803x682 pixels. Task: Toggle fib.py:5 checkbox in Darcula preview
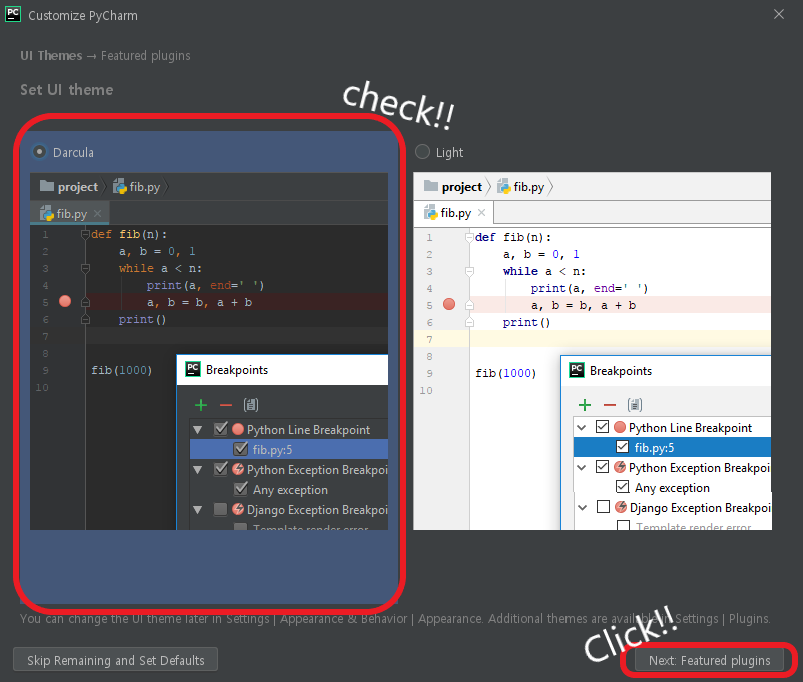(241, 449)
